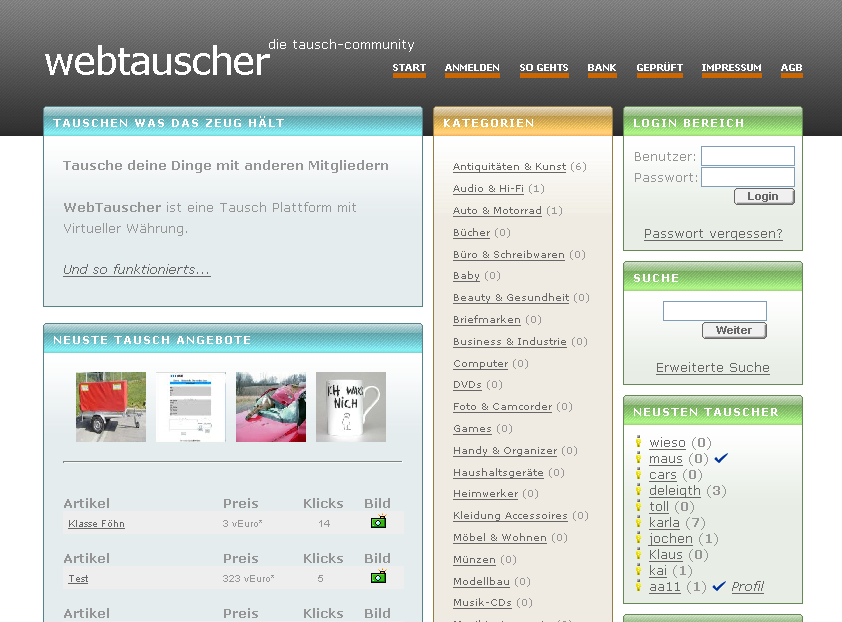842x622 pixels.
Task: Click the search text box under SUCHE
Action: [x=714, y=311]
